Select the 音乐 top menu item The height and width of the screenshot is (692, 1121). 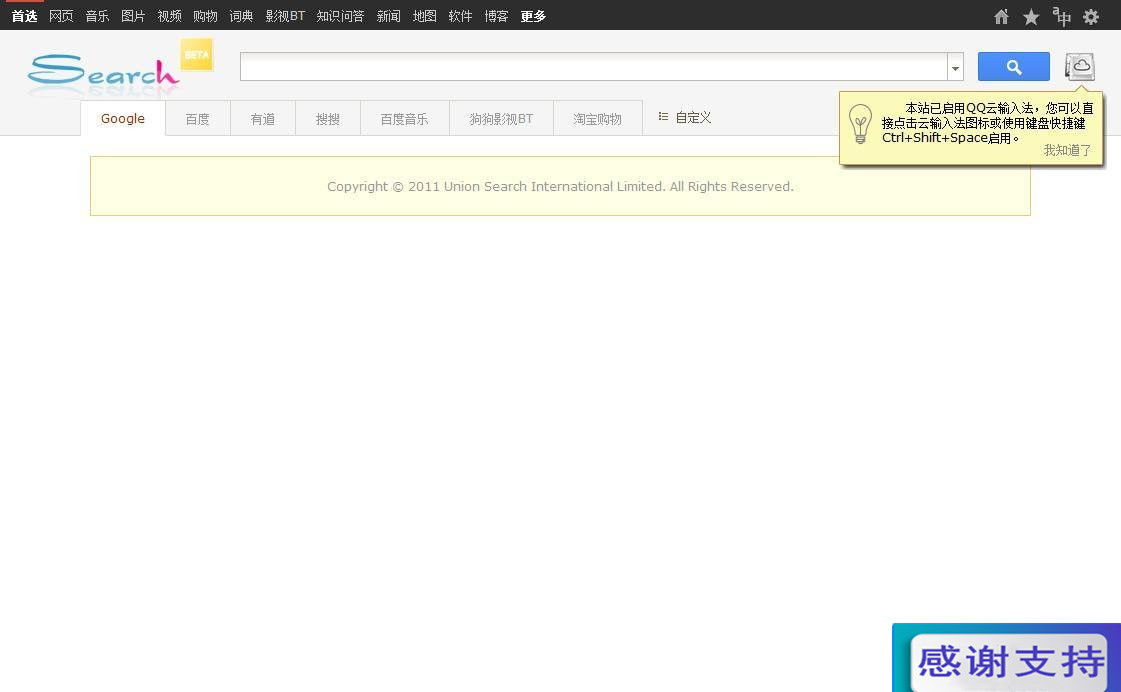(x=97, y=16)
